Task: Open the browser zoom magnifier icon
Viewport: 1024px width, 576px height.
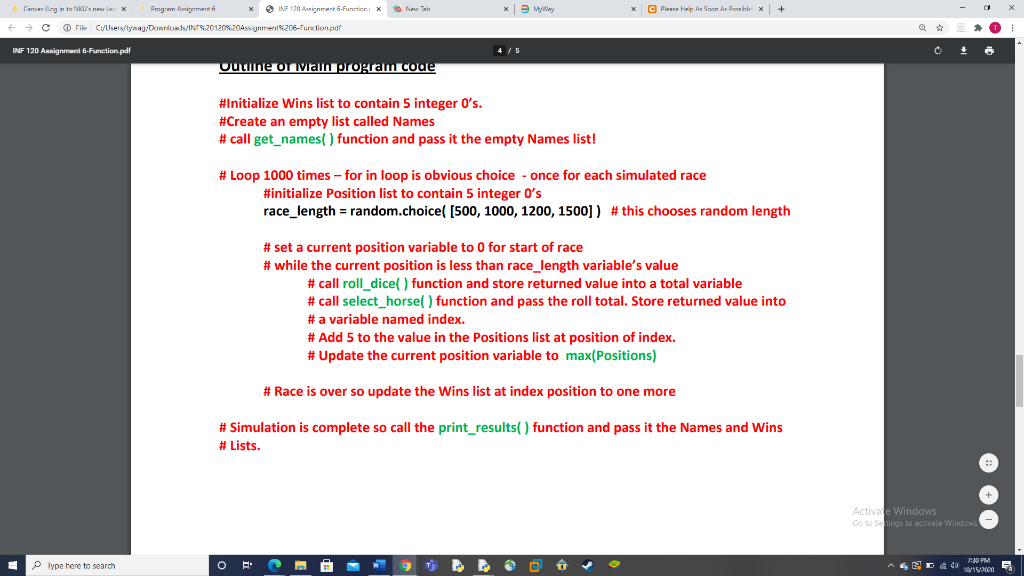Action: point(922,27)
